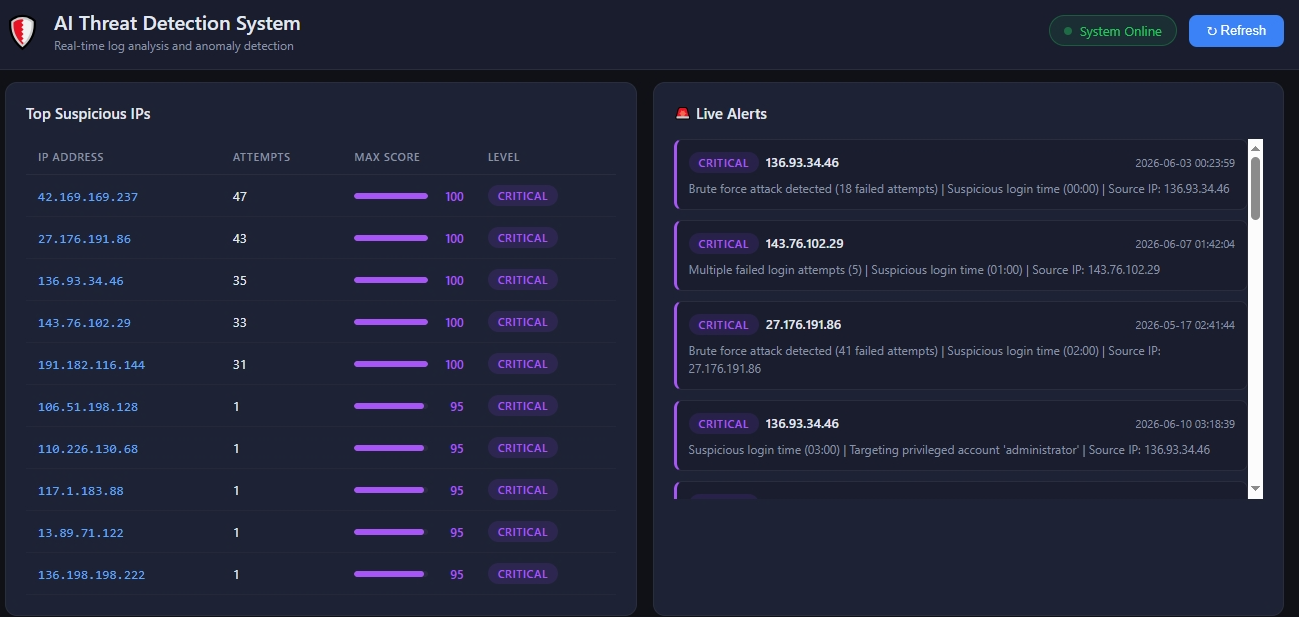
Task: Click alerts scrollbar up arrow
Action: click(x=1256, y=147)
